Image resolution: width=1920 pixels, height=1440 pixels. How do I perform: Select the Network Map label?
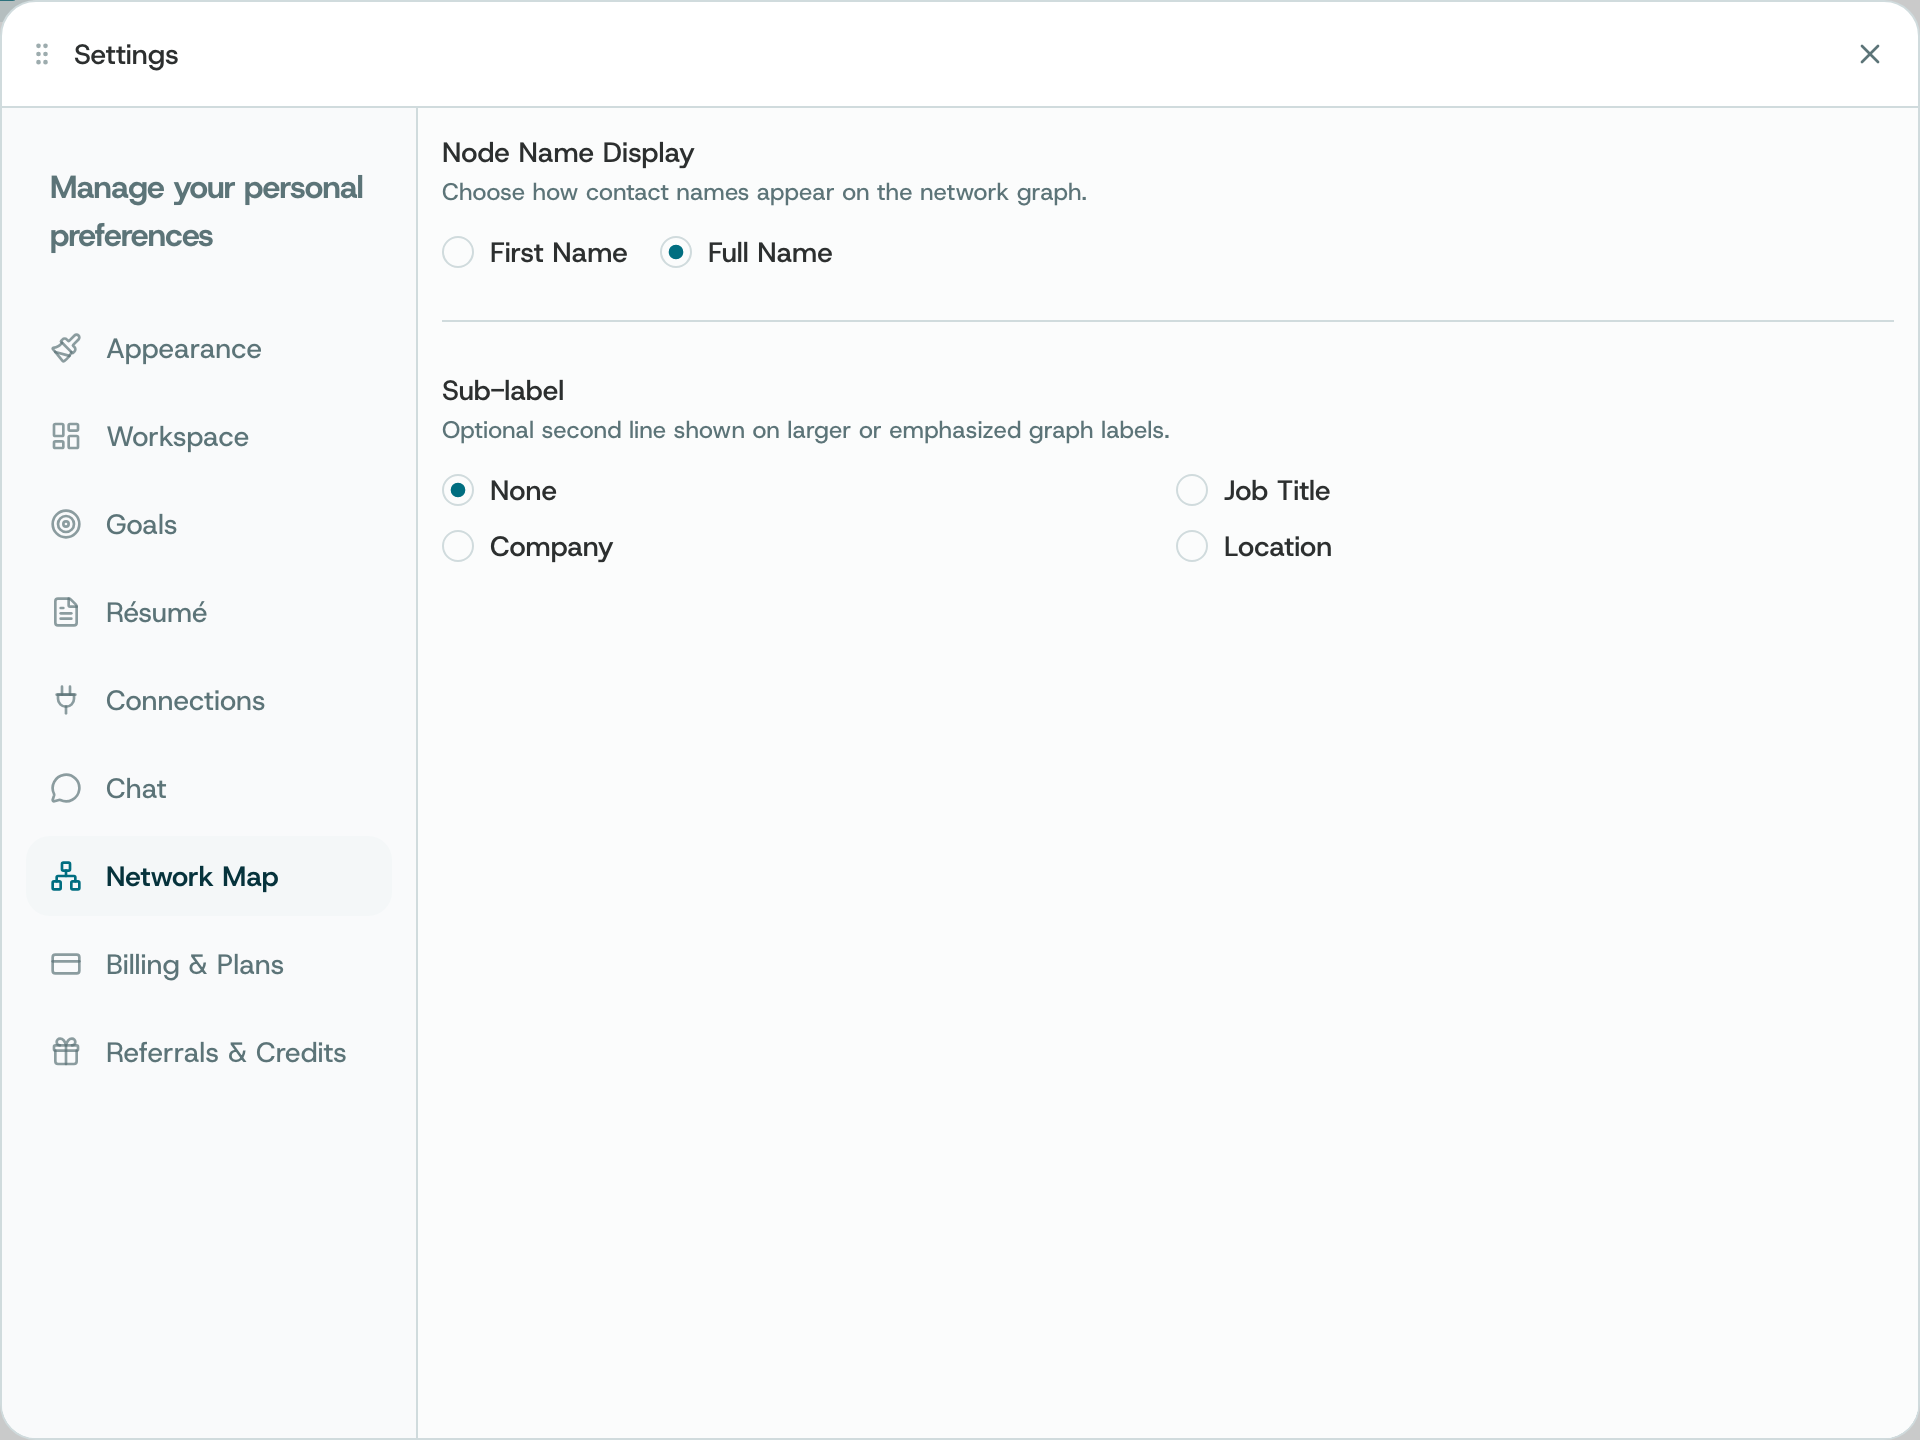(x=192, y=877)
